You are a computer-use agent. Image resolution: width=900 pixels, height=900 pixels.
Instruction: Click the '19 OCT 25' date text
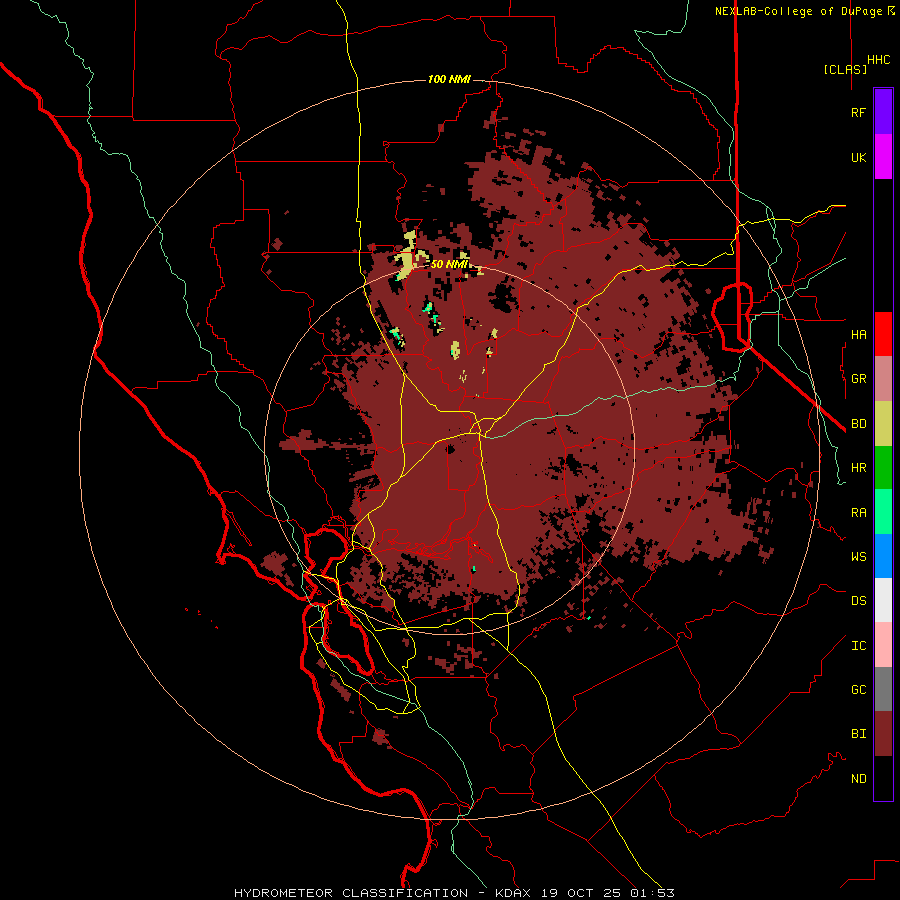tap(581, 893)
